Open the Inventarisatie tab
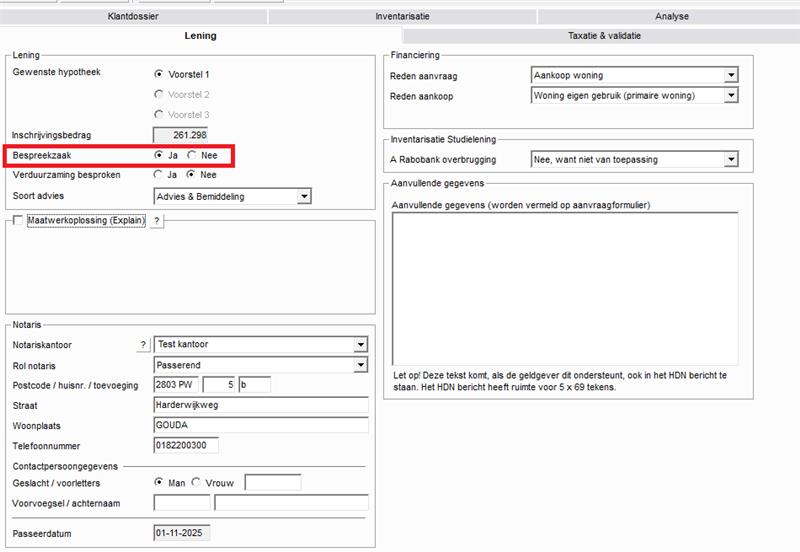The width and height of the screenshot is (800, 552). tap(402, 16)
